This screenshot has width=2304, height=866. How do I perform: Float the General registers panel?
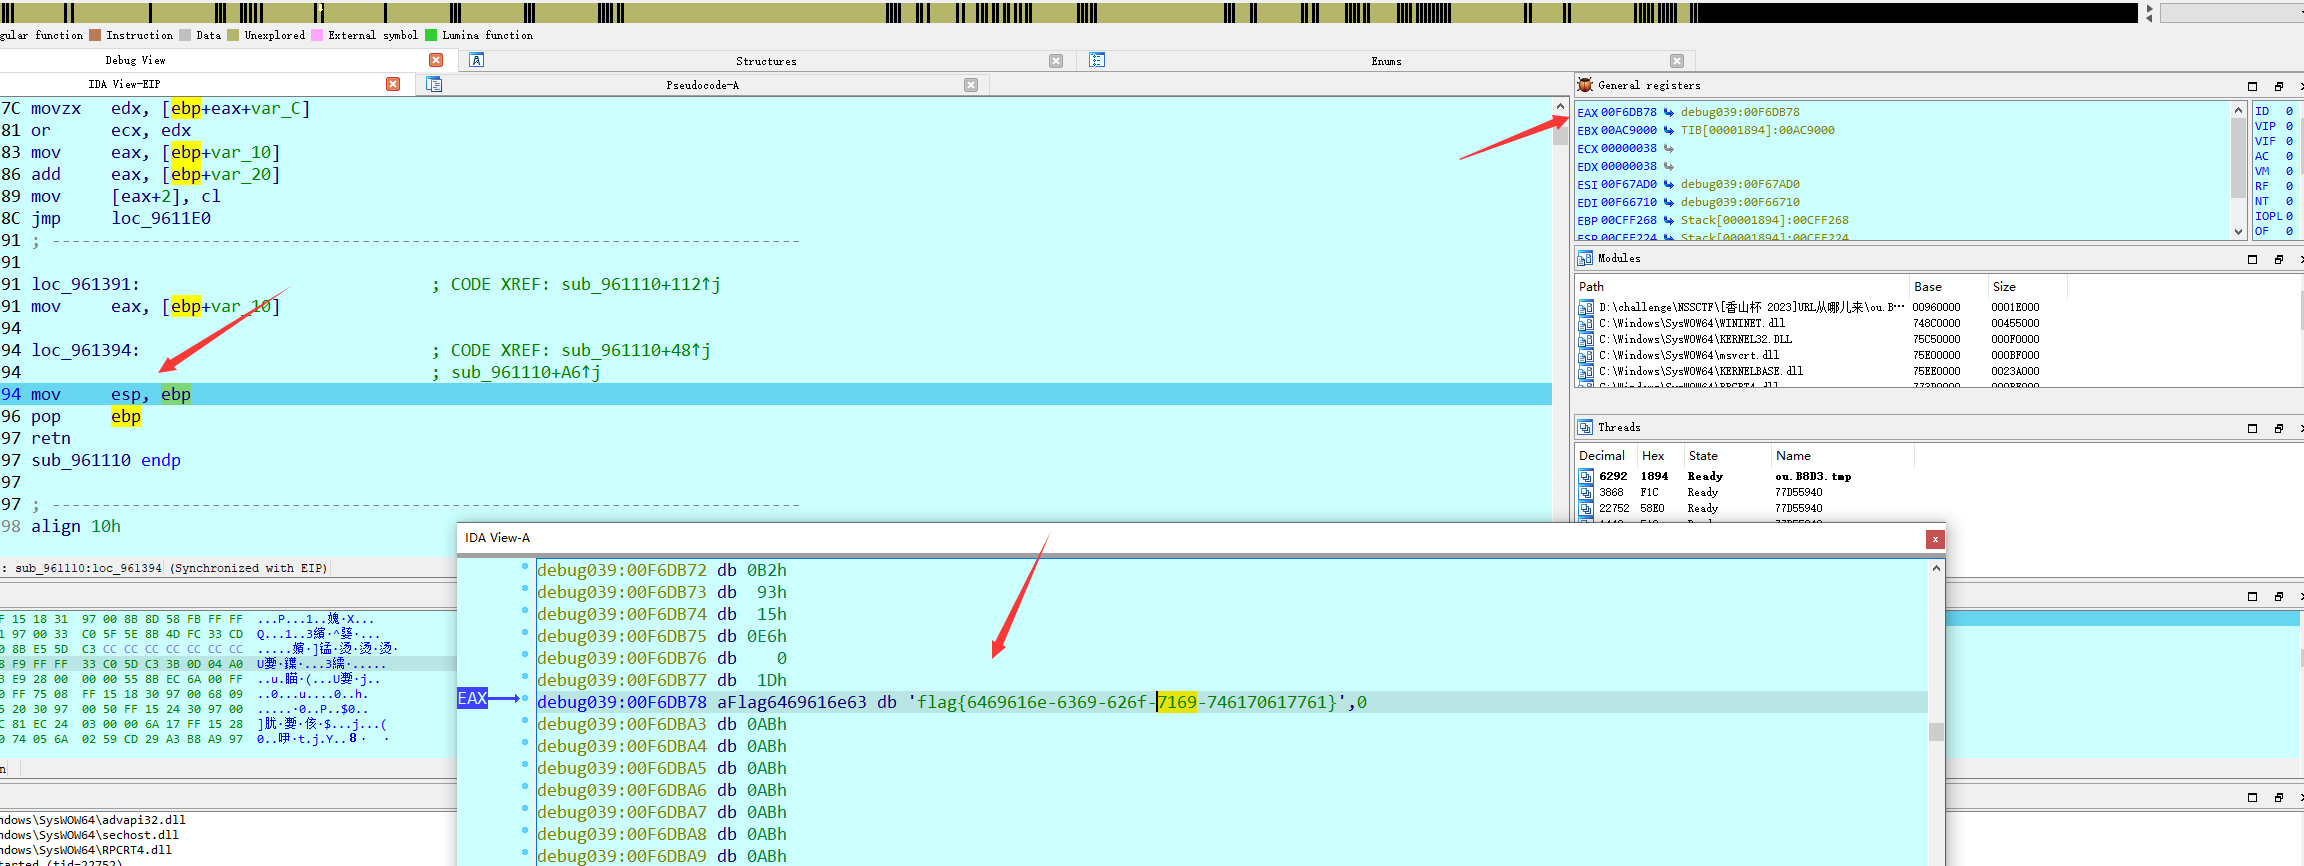pos(2279,86)
